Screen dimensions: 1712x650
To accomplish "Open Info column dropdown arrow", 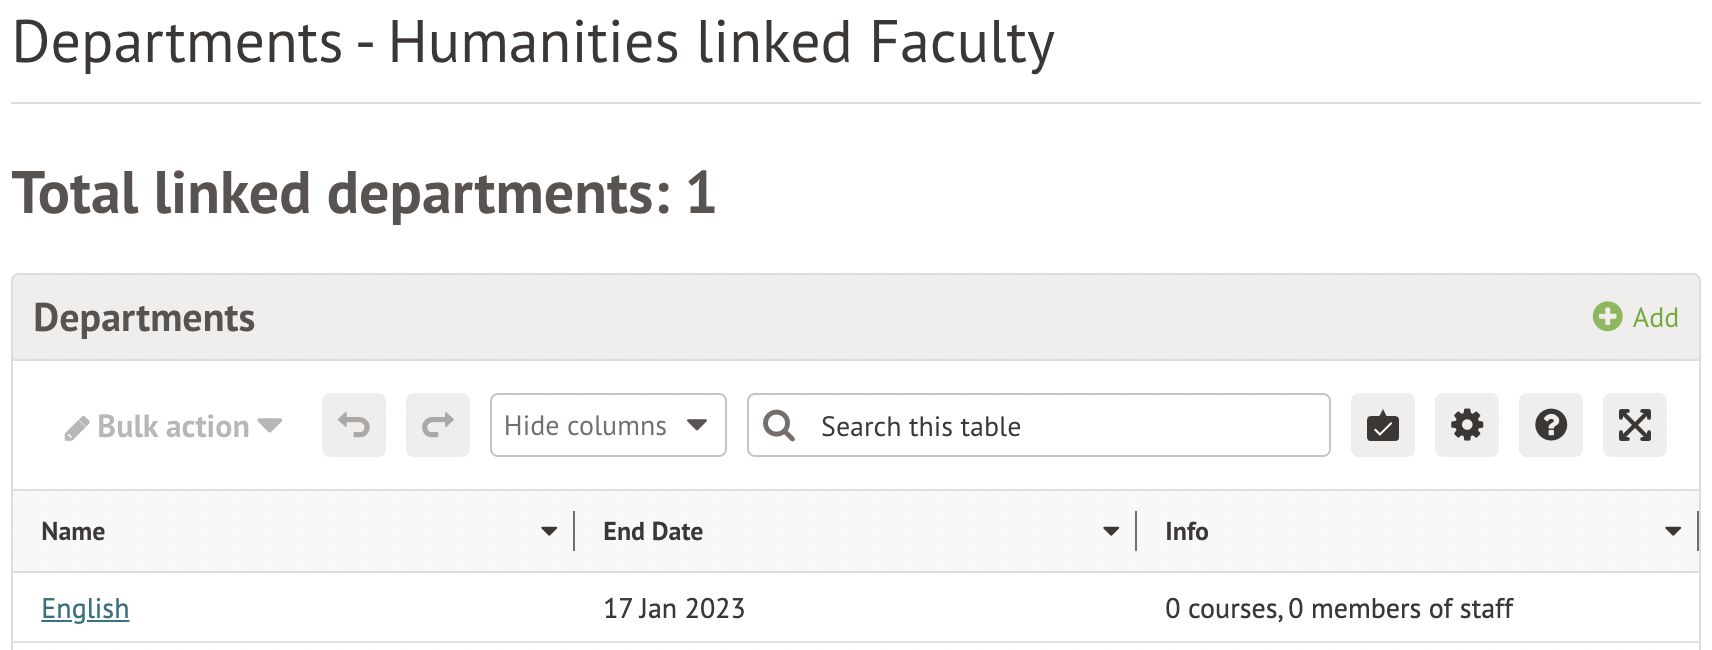I will coord(1673,531).
